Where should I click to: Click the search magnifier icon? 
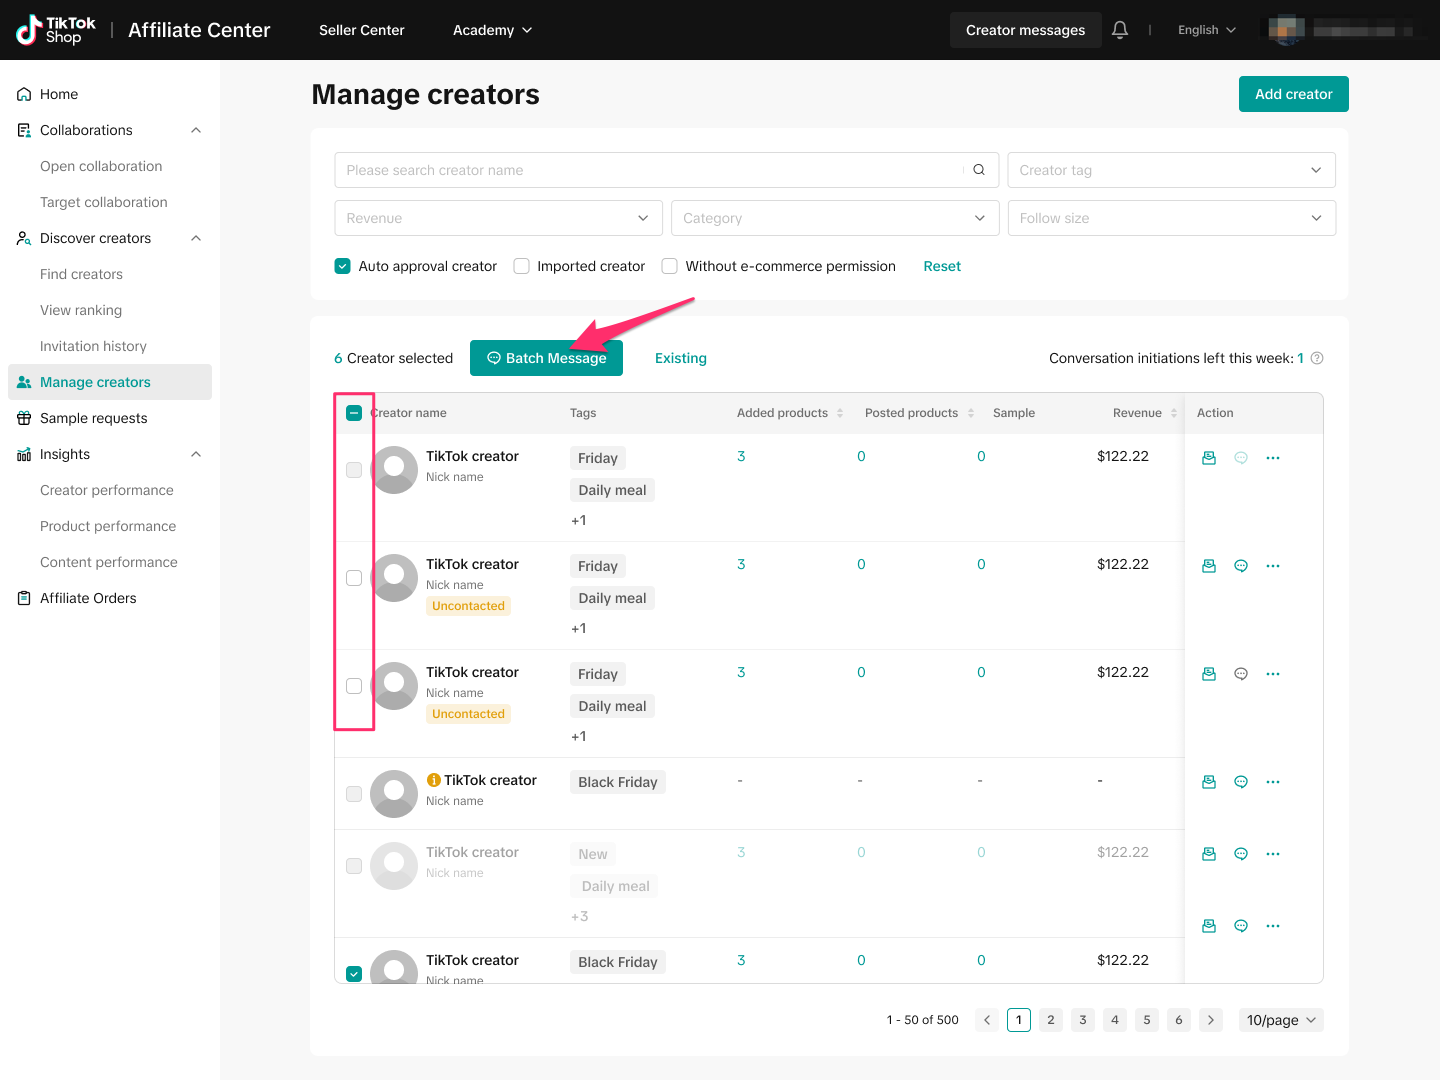[979, 170]
